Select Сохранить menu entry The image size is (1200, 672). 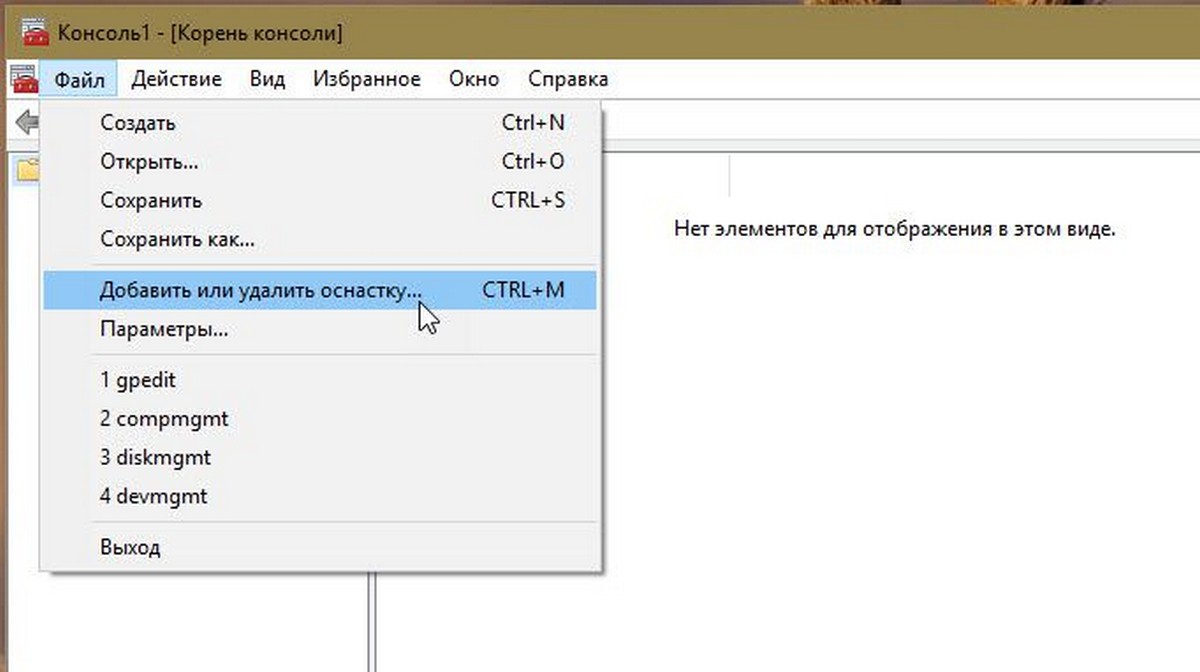pos(320,200)
